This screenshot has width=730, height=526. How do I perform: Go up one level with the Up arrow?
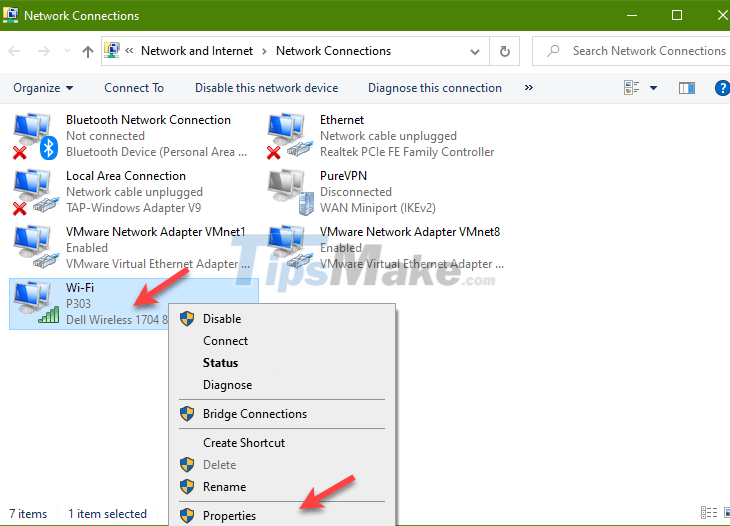(x=88, y=51)
